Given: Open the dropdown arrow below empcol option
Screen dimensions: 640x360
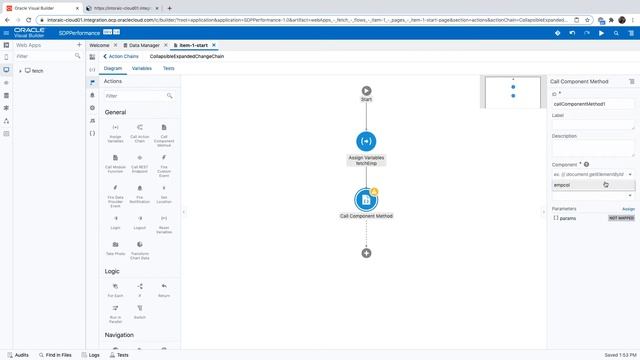Looking at the screenshot, I should point(630,196).
